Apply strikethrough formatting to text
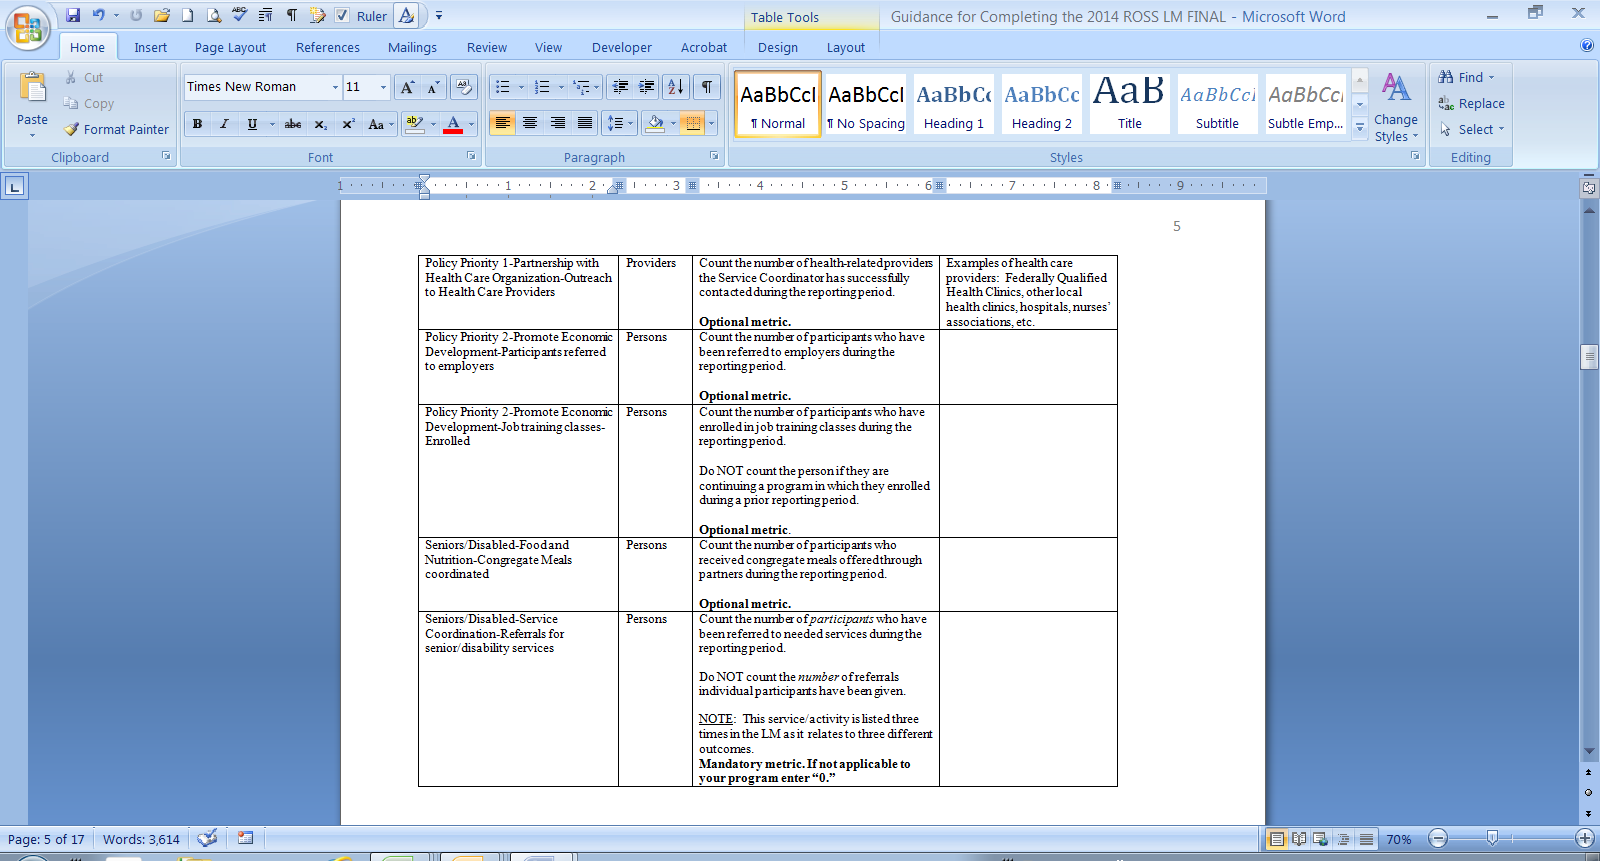The image size is (1600, 861). coord(293,124)
